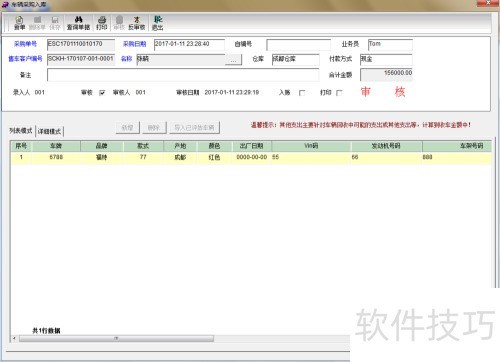Click the 审核日期 value 2017-01-11 23:29:19
Screen dimensions: 500x362
(x=232, y=92)
